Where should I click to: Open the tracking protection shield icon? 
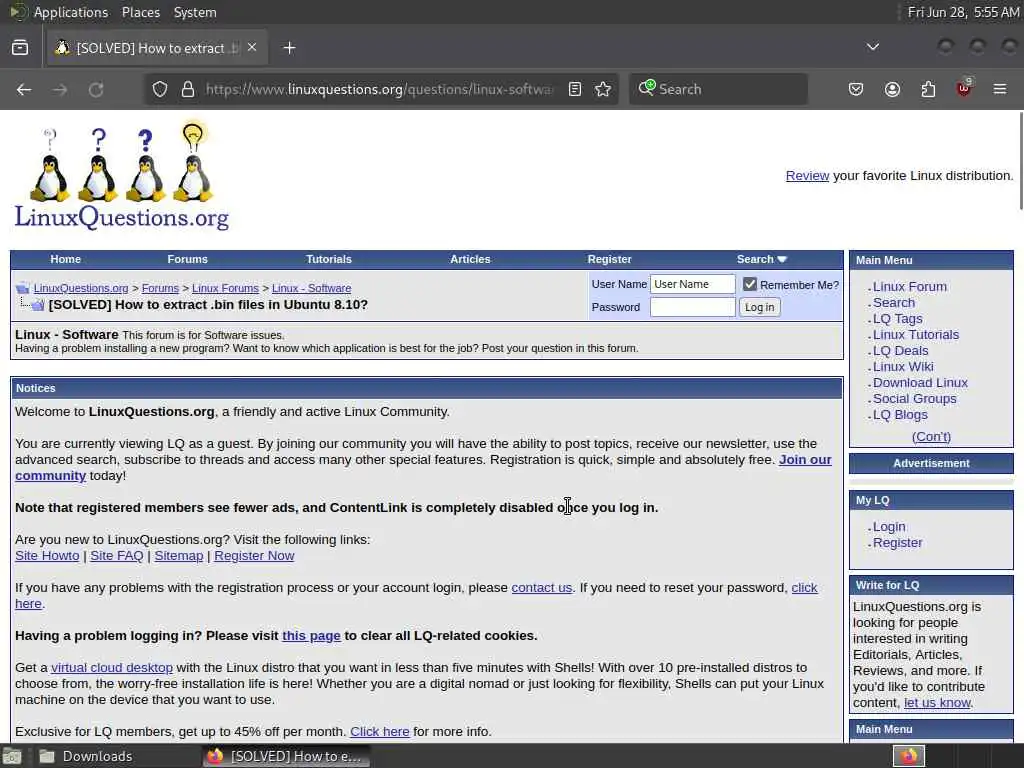[x=160, y=89]
